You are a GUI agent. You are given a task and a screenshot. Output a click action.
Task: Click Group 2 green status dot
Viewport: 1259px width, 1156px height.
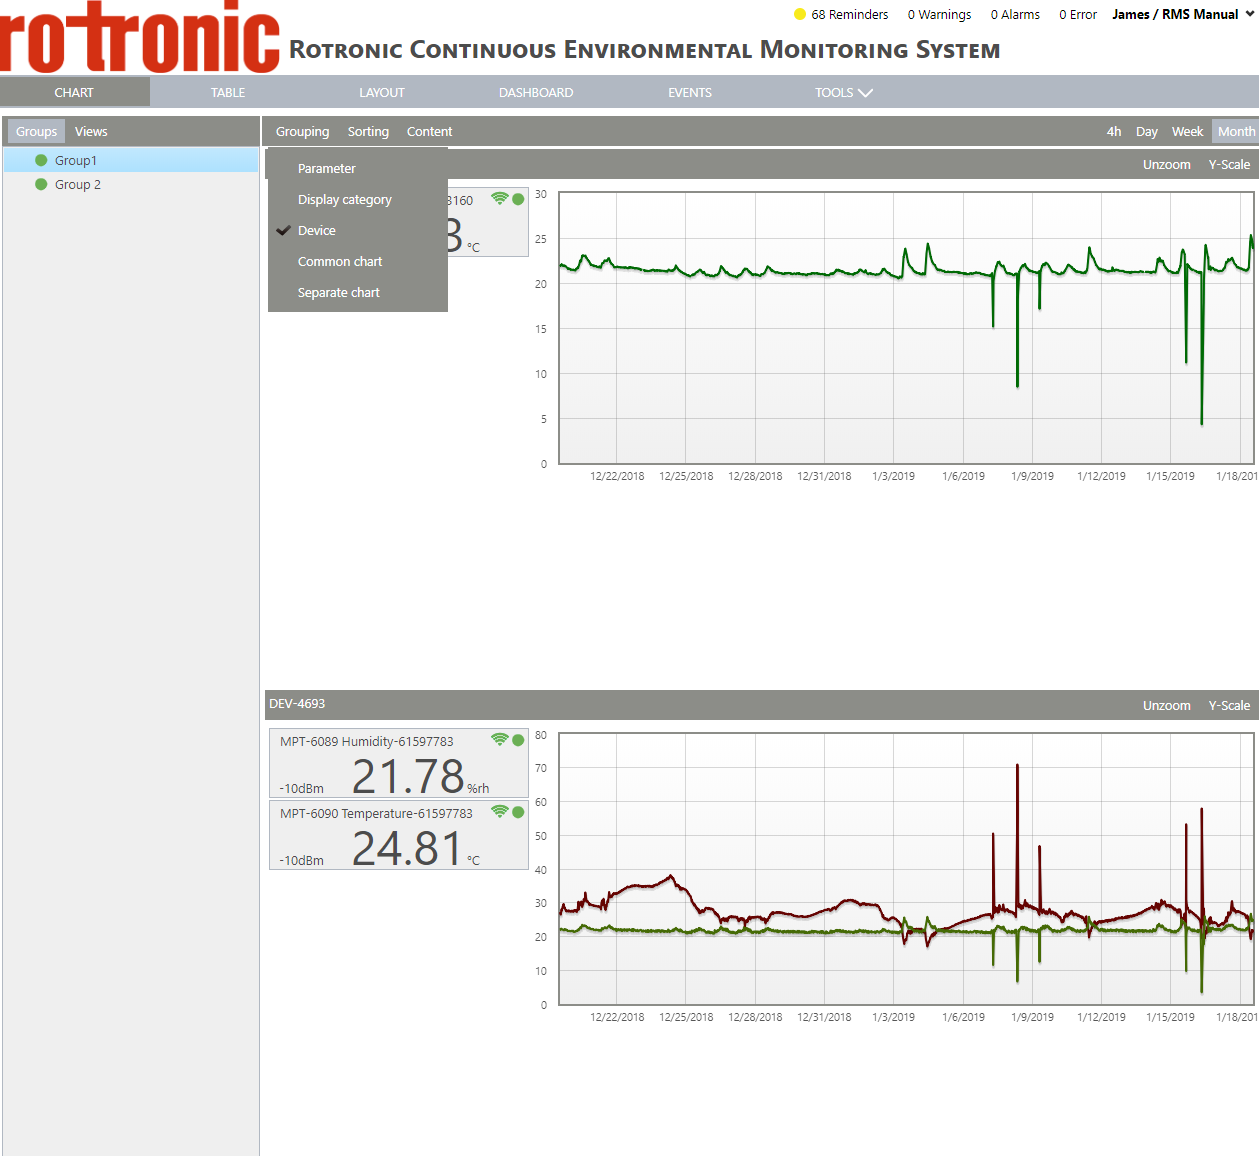[41, 184]
